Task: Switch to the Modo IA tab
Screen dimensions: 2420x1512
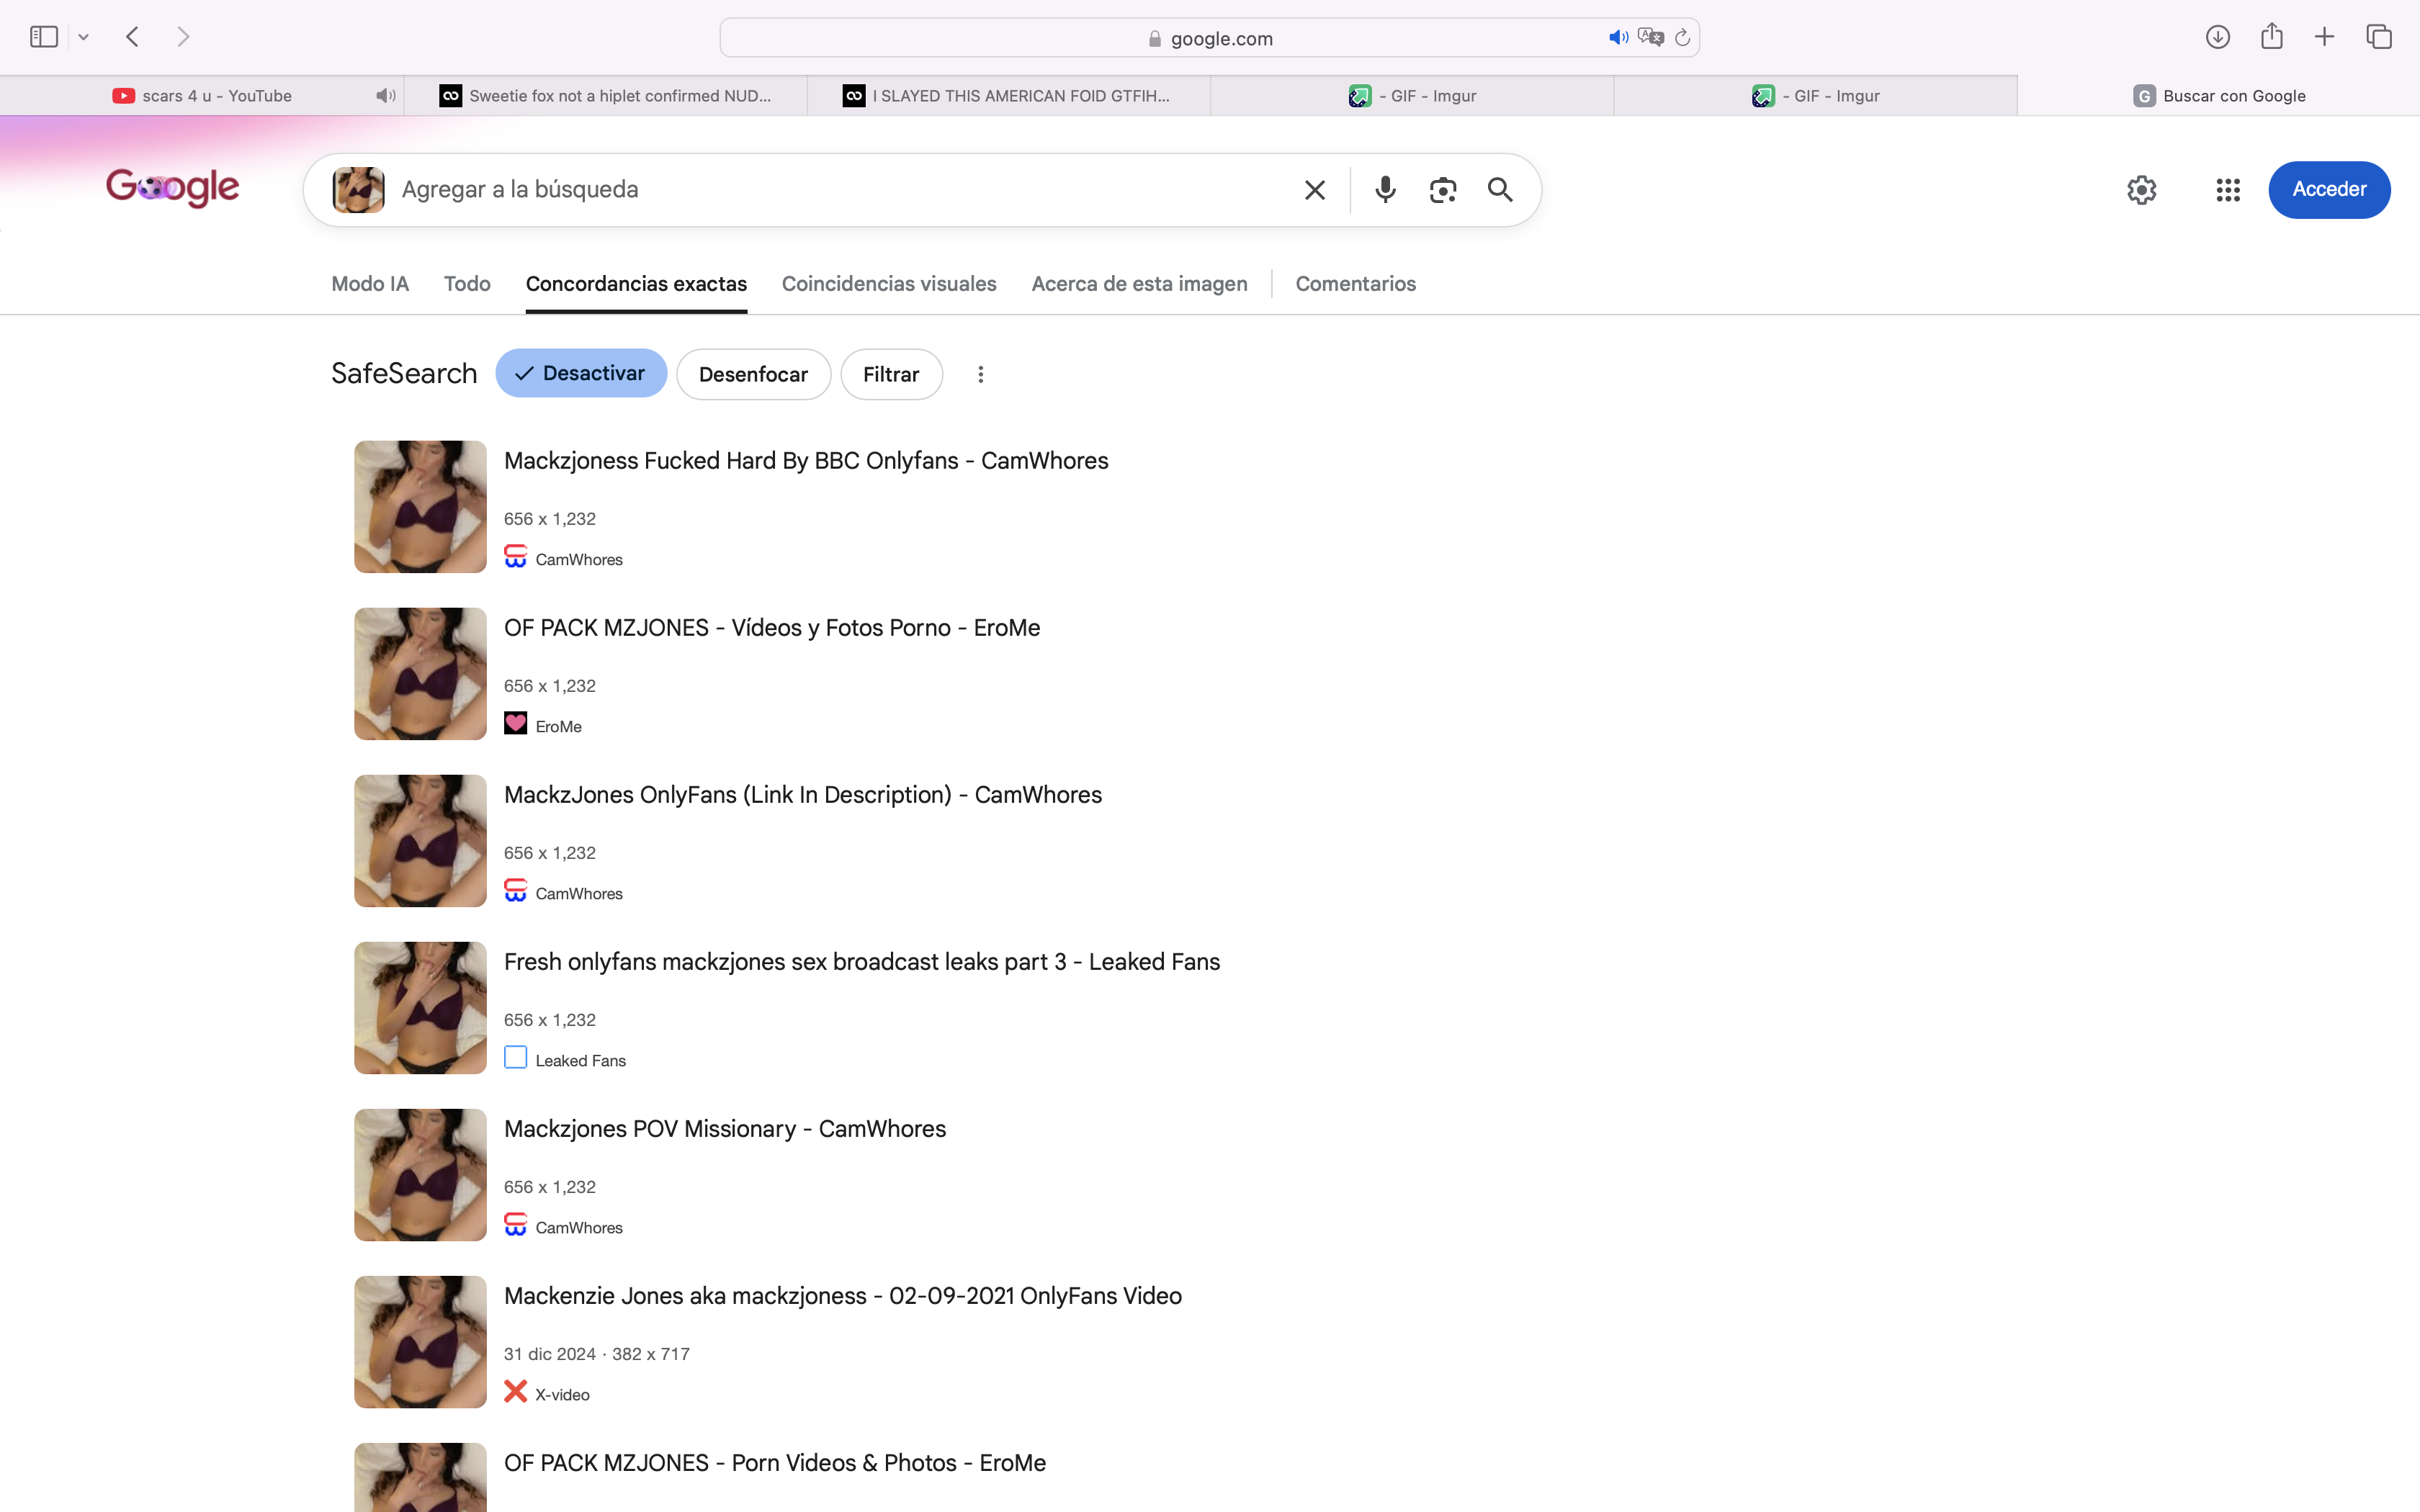Action: (370, 284)
